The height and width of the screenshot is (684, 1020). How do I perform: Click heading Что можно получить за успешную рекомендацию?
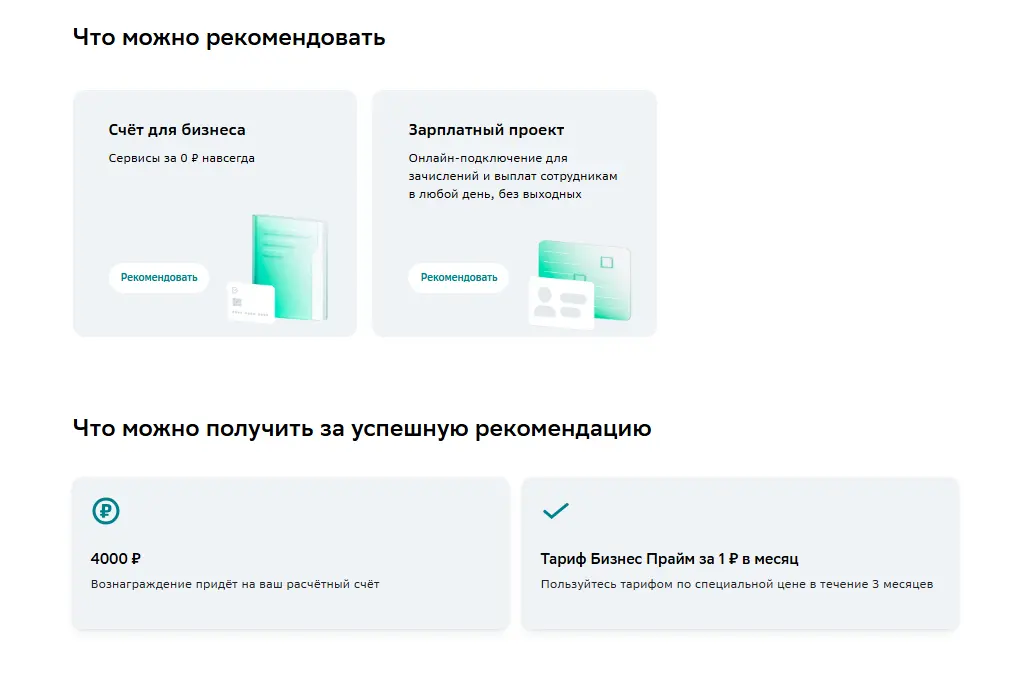coord(362,428)
